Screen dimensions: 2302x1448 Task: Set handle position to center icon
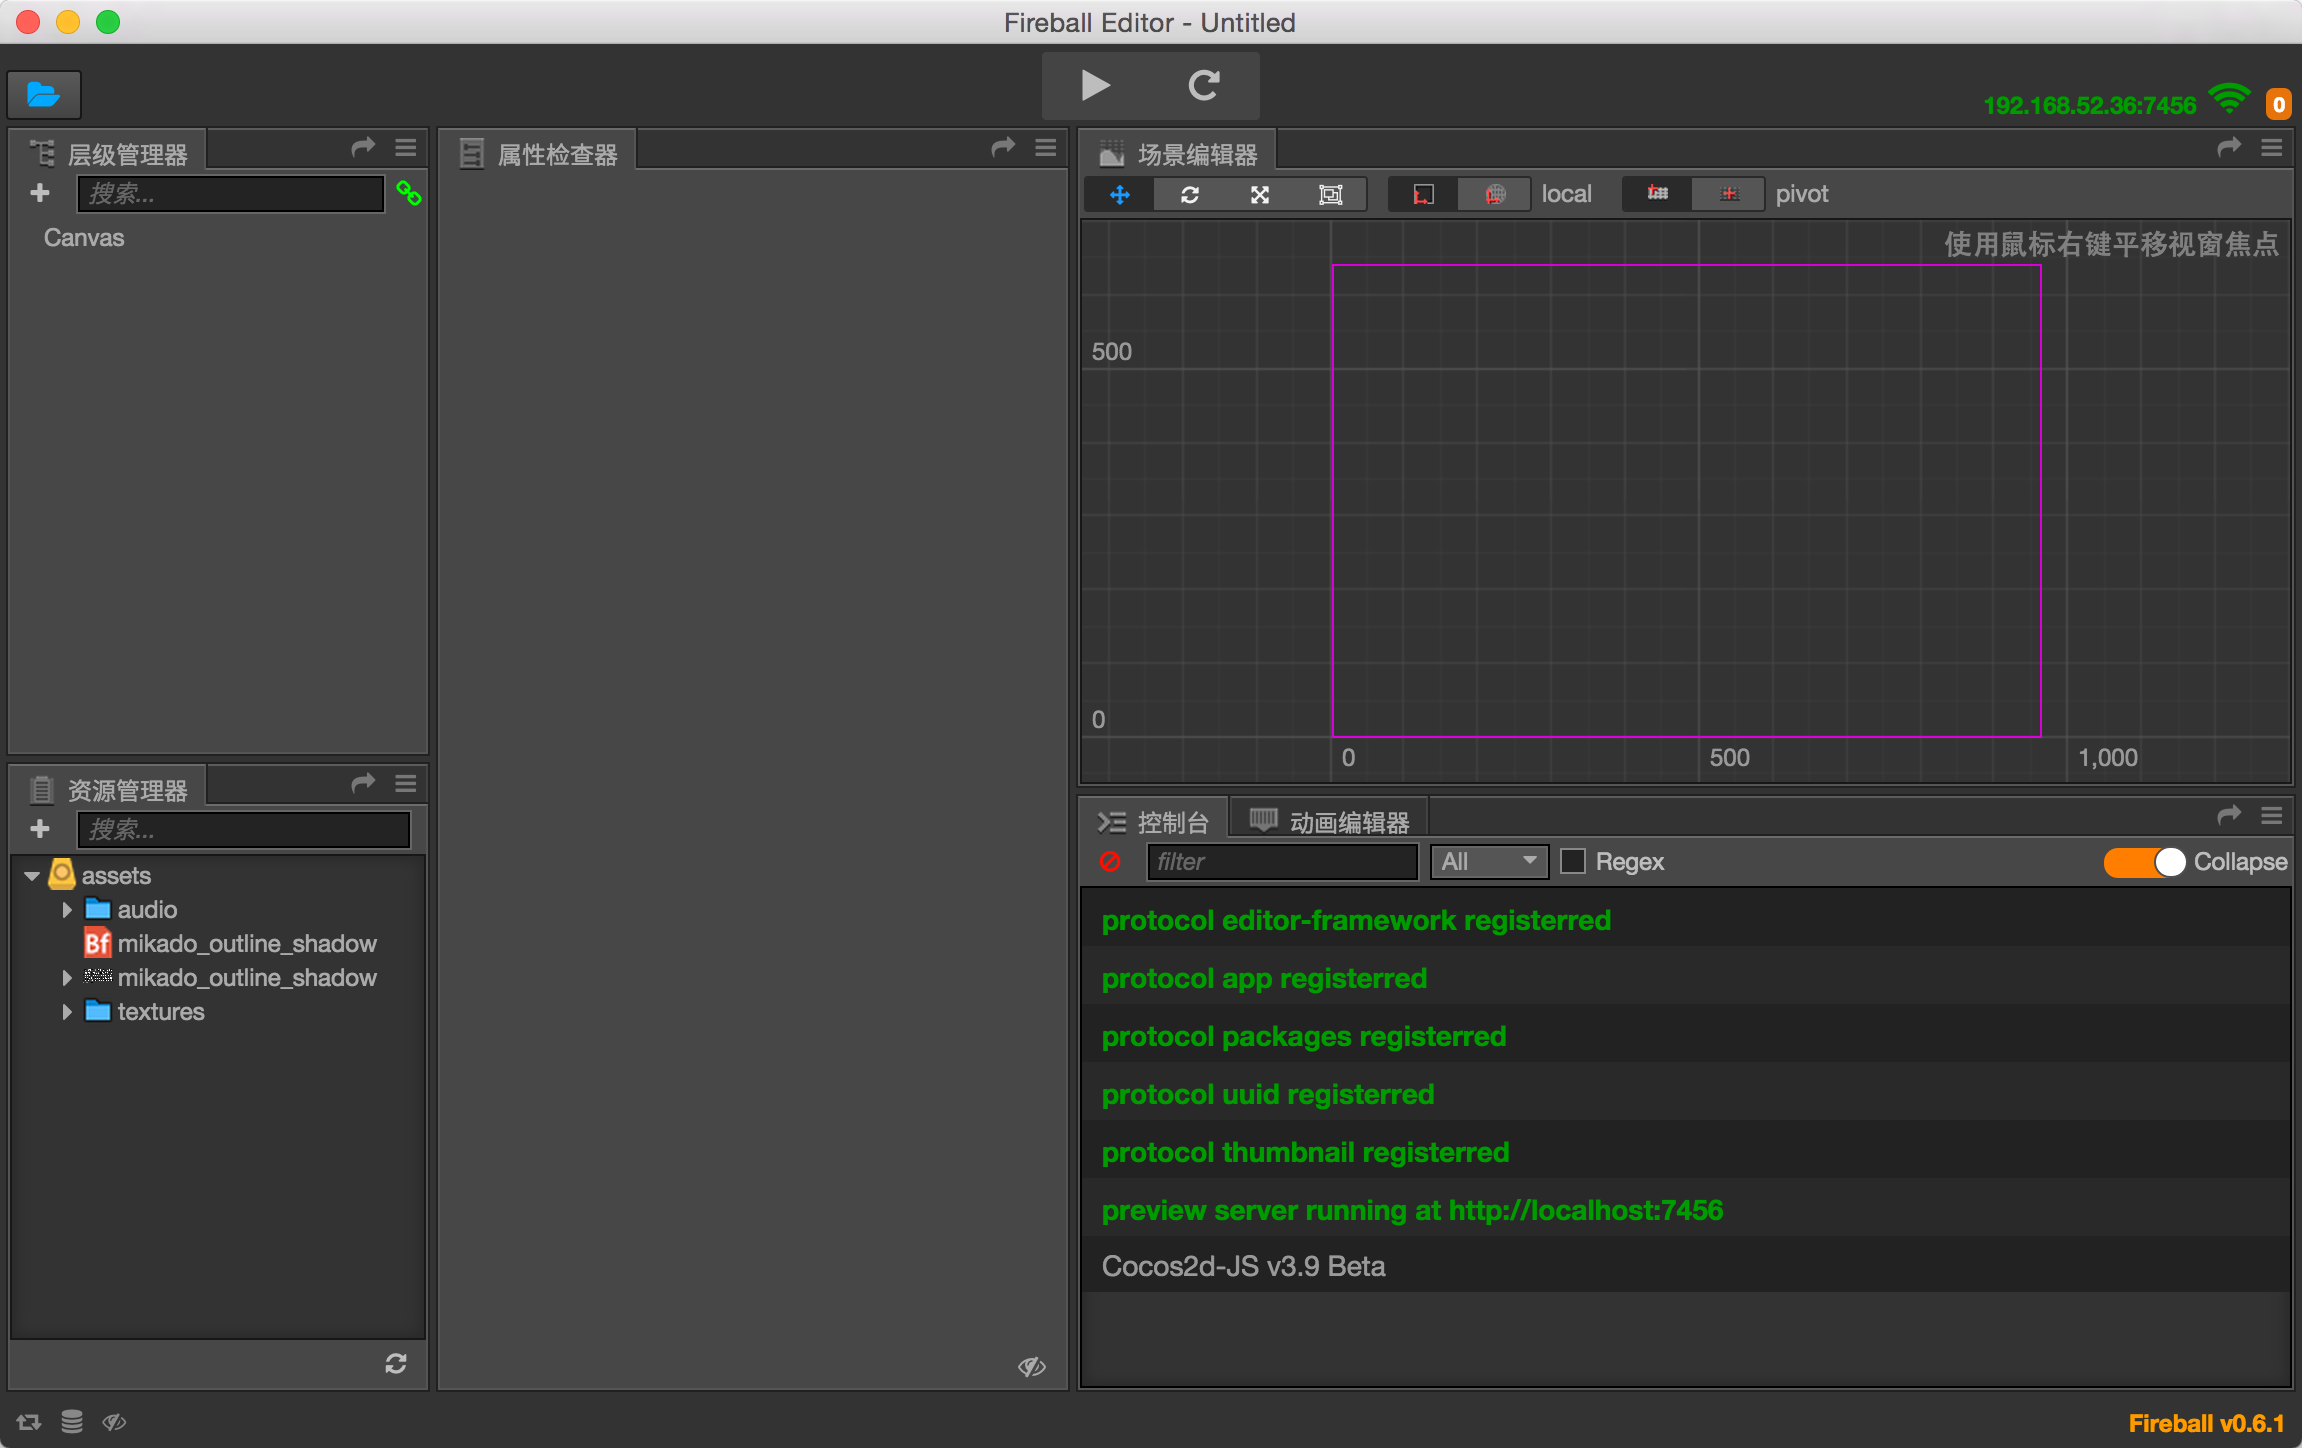pyautogui.click(x=1729, y=195)
